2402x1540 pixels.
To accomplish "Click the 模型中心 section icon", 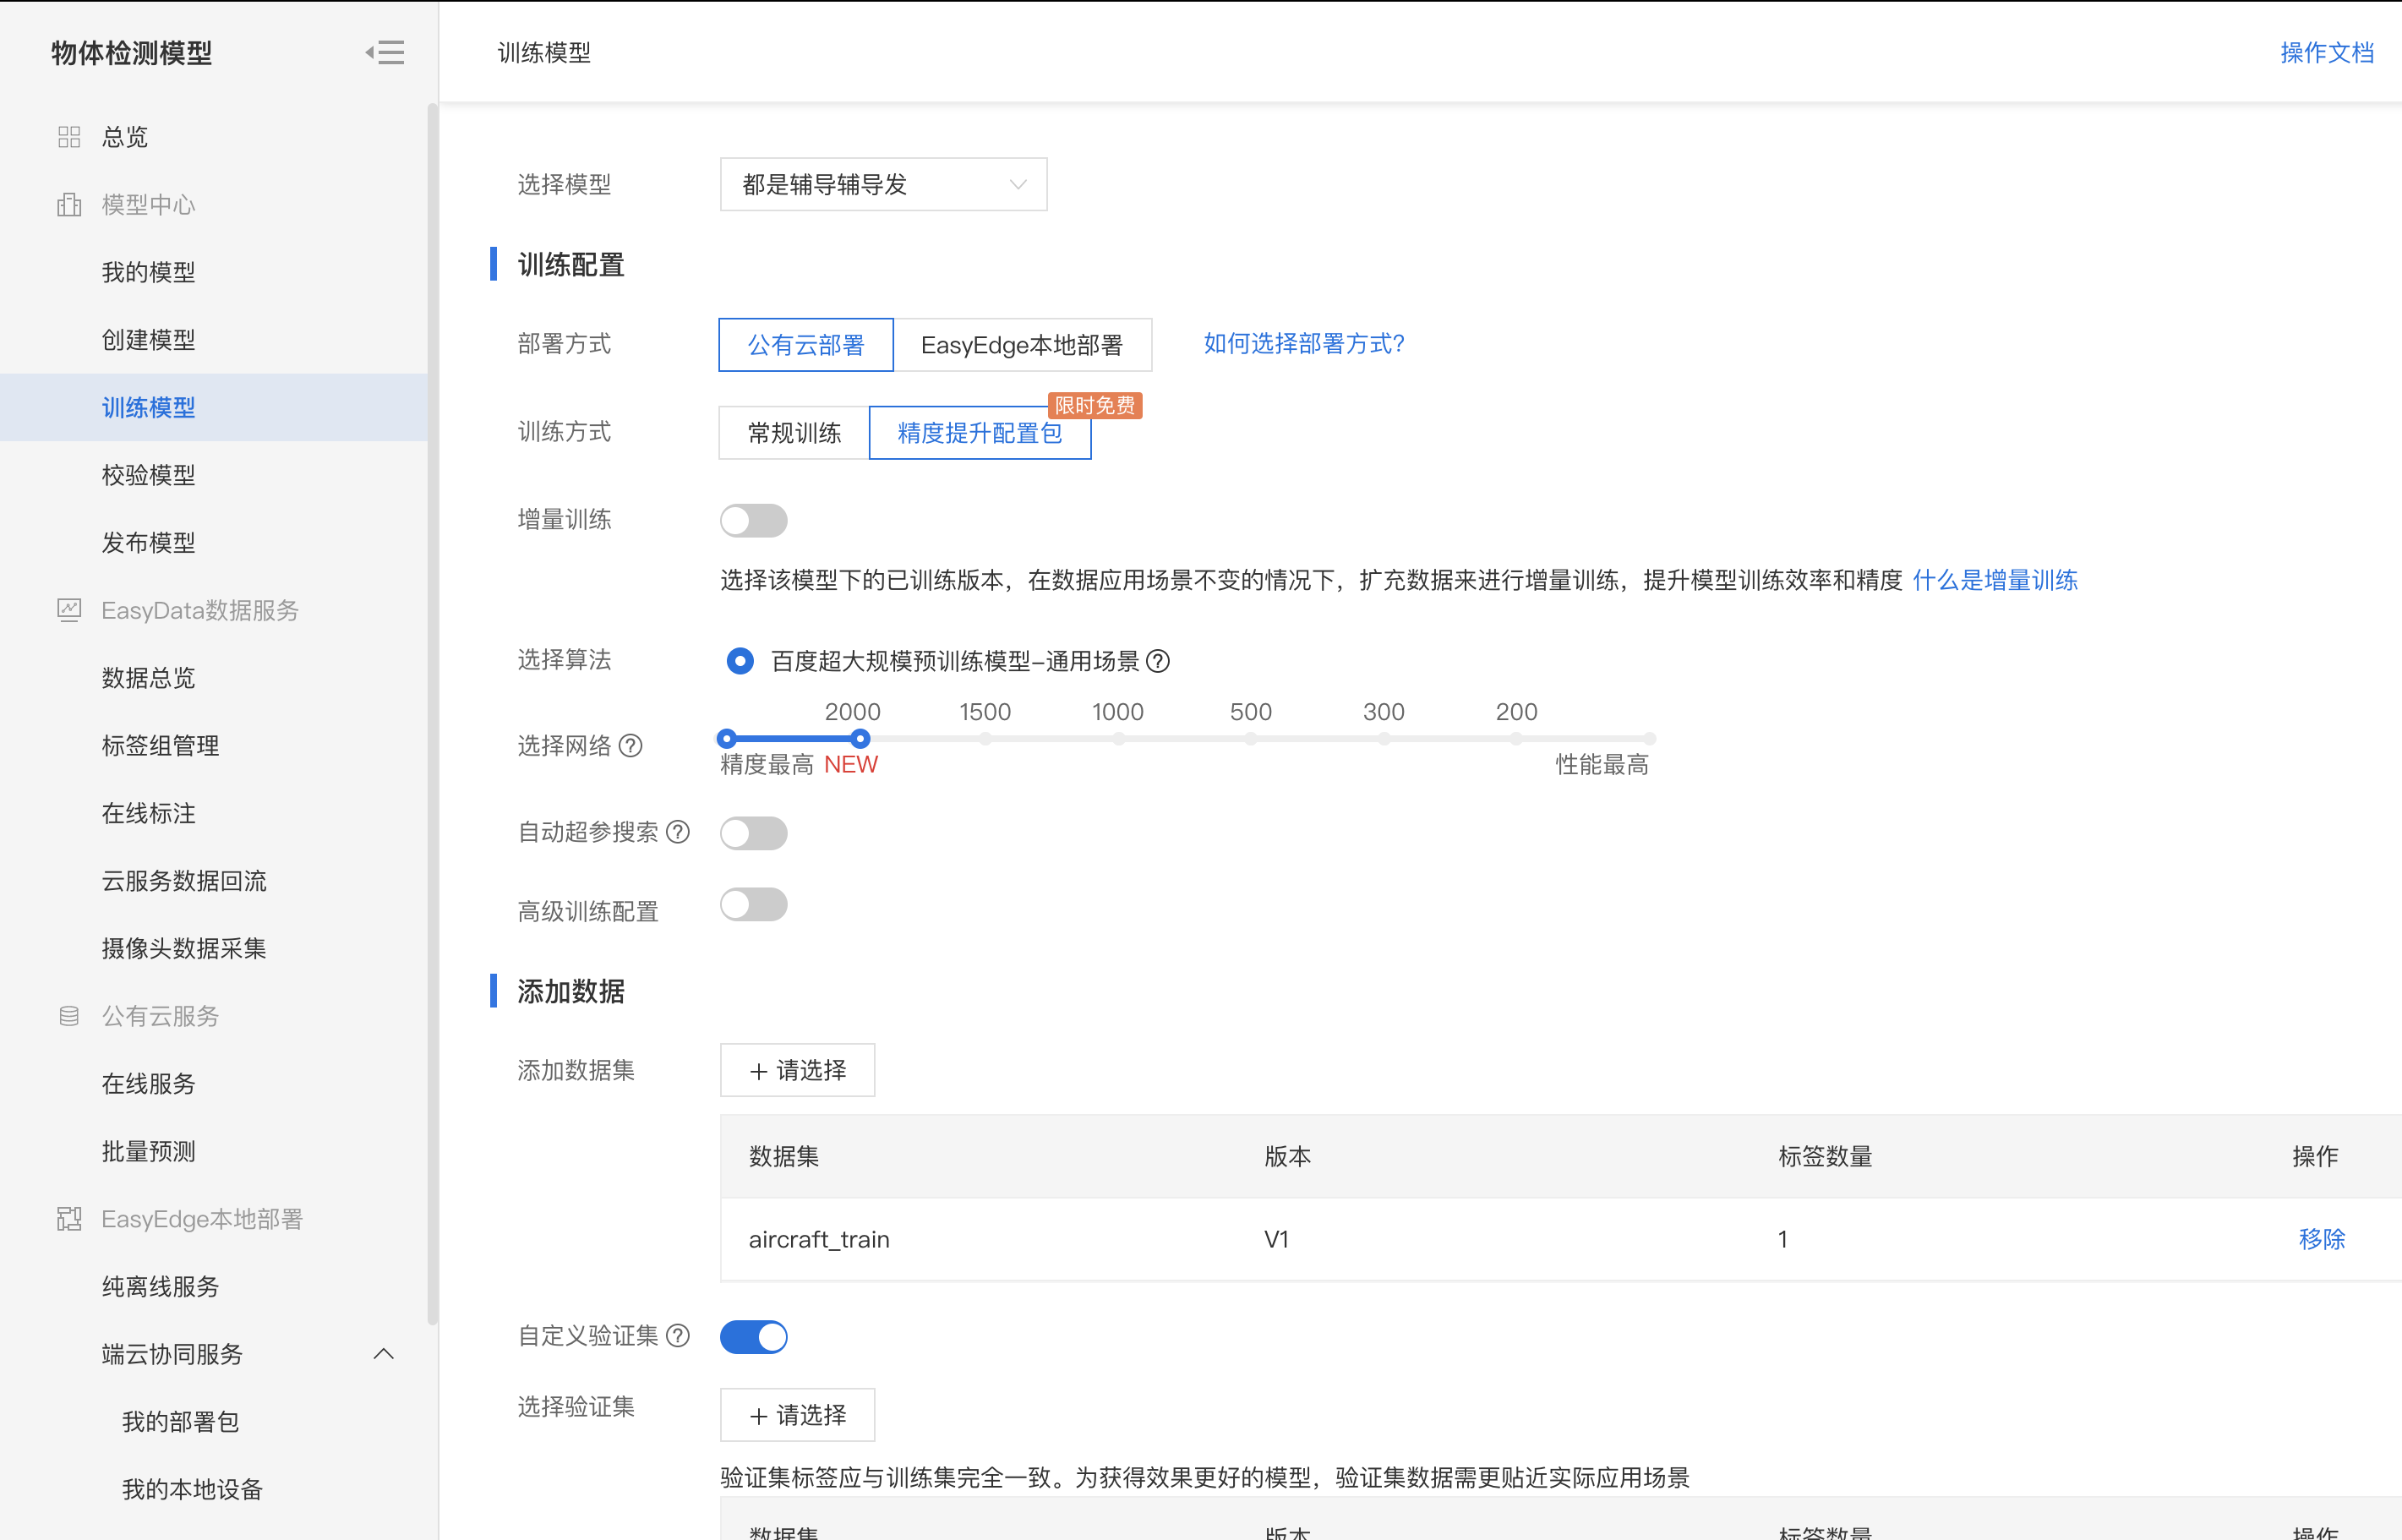I will [69, 205].
